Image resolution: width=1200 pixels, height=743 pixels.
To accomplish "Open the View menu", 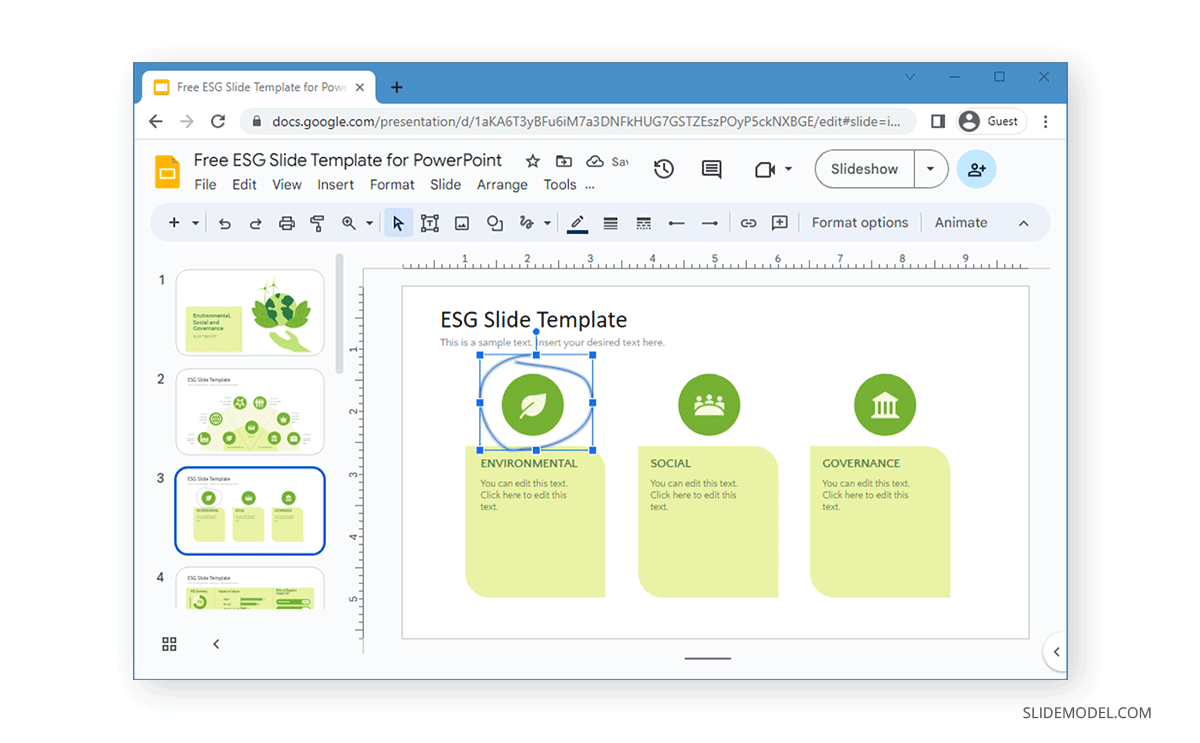I will click(287, 185).
